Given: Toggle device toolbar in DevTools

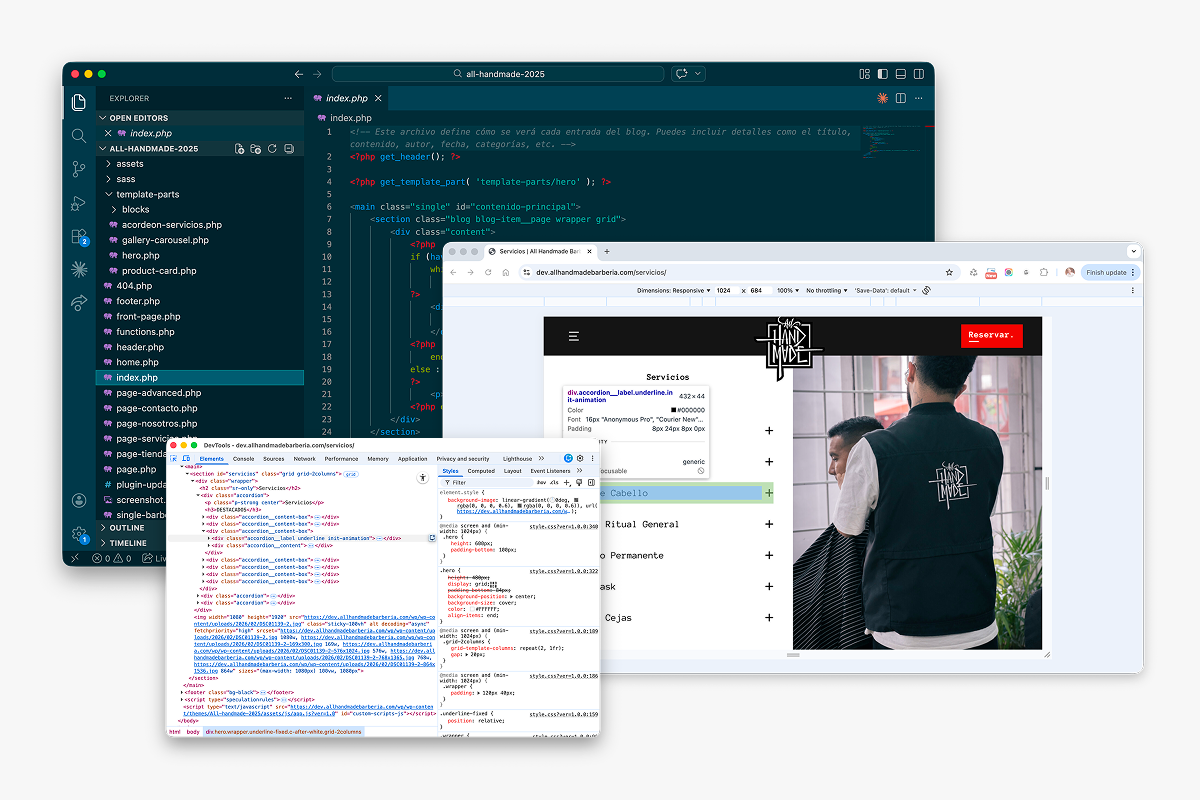Looking at the screenshot, I should pyautogui.click(x=186, y=459).
